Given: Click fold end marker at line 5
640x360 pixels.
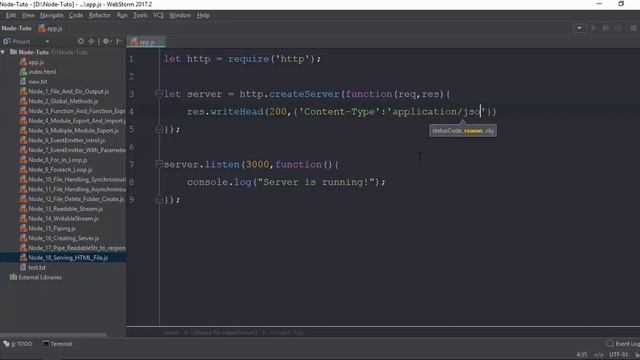Looking at the screenshot, I should click(159, 129).
